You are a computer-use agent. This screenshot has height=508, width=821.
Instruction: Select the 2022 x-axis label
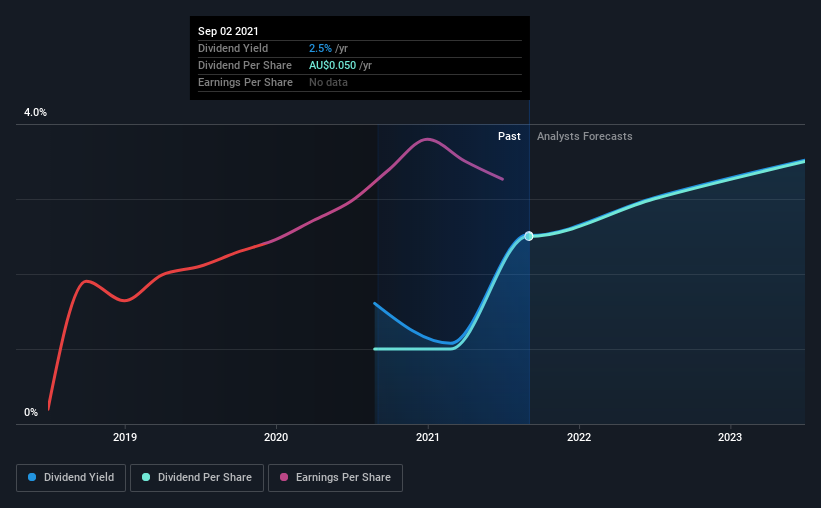[579, 437]
